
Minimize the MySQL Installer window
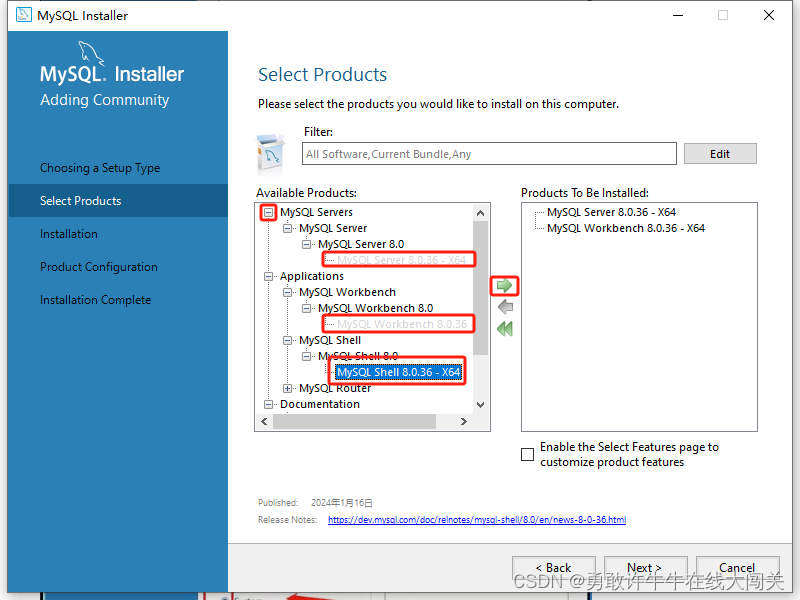coord(678,15)
